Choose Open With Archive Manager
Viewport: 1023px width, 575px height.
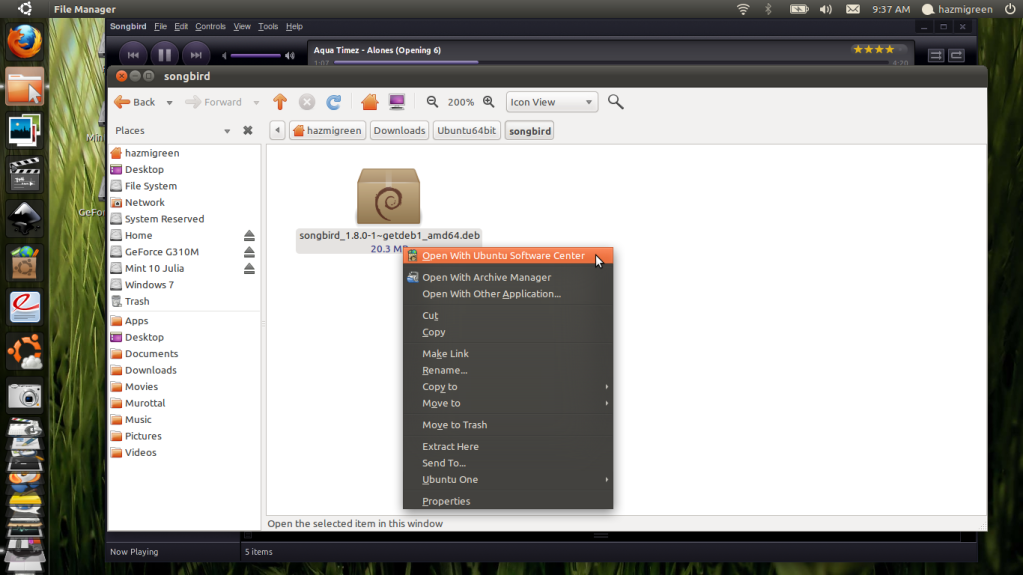click(508, 277)
